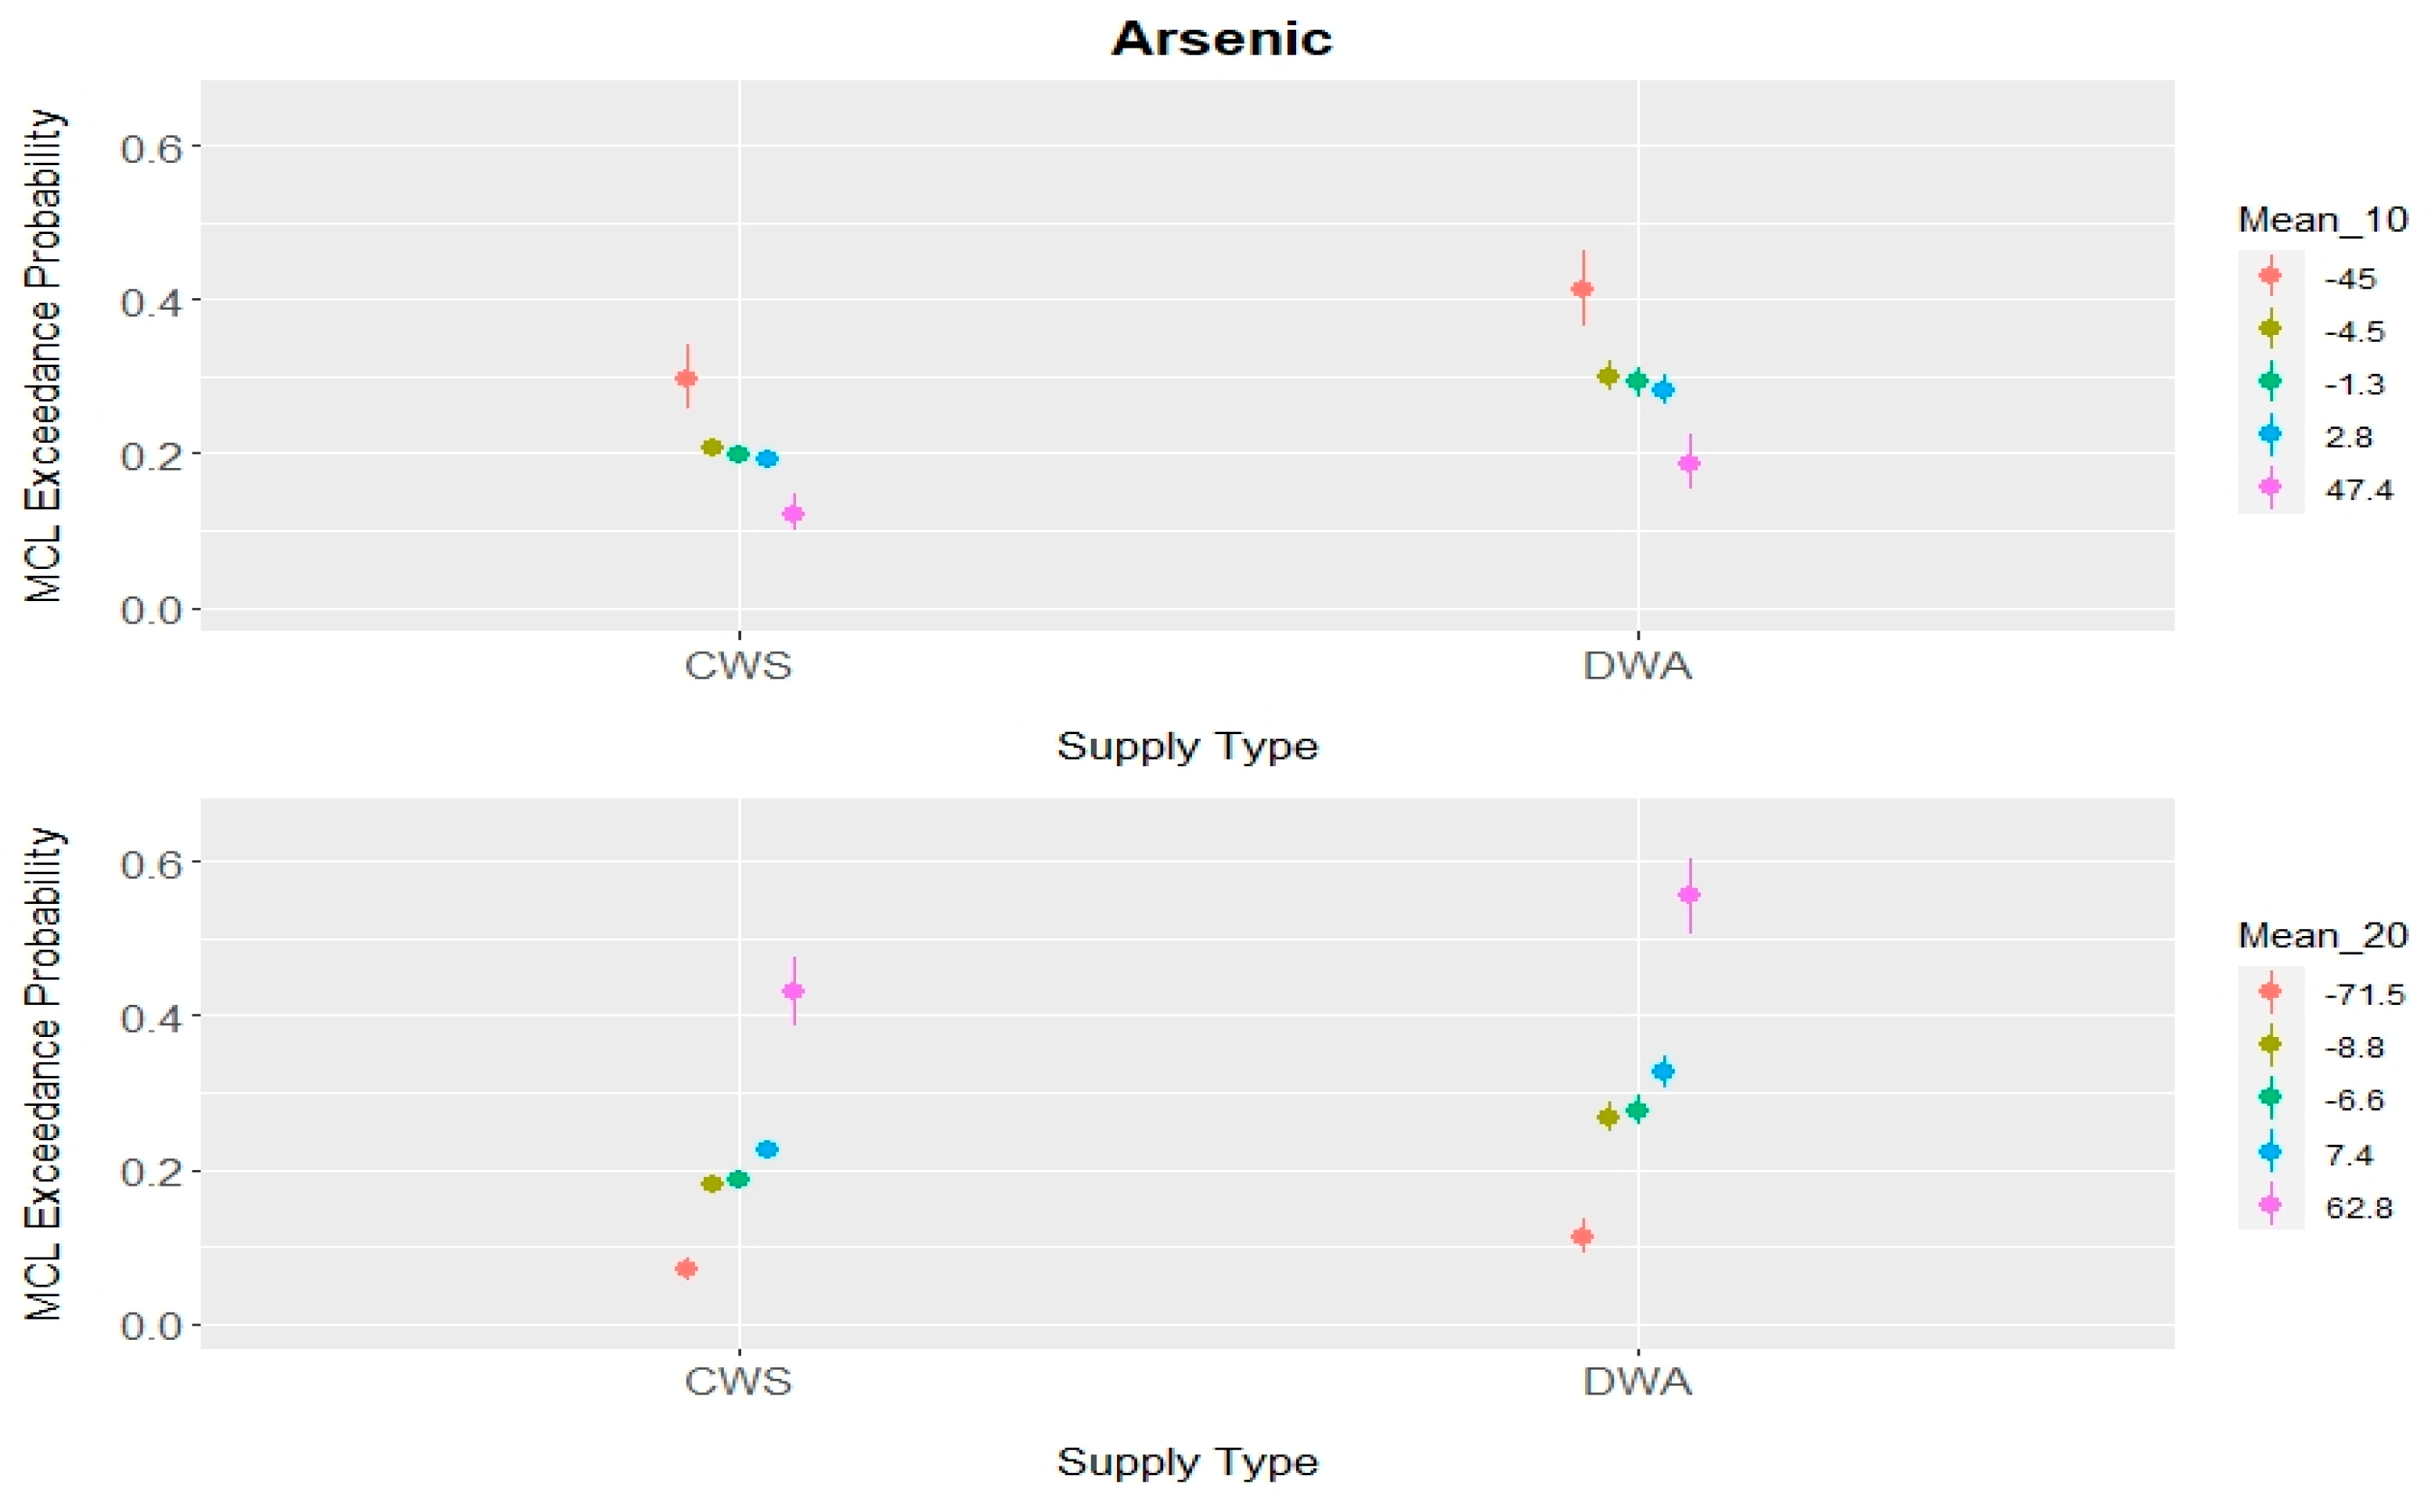Click the DWA axis label of bottom chart
Screen dimensions: 2435x1512
pyautogui.click(x=1637, y=1381)
